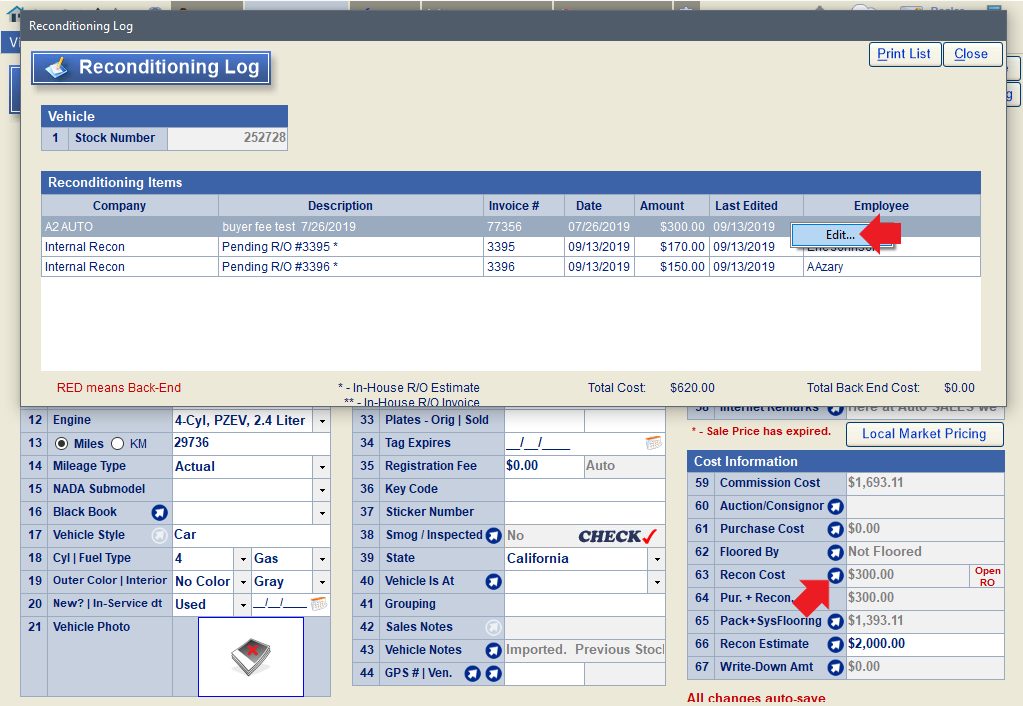Select the Miles radio button

point(61,444)
